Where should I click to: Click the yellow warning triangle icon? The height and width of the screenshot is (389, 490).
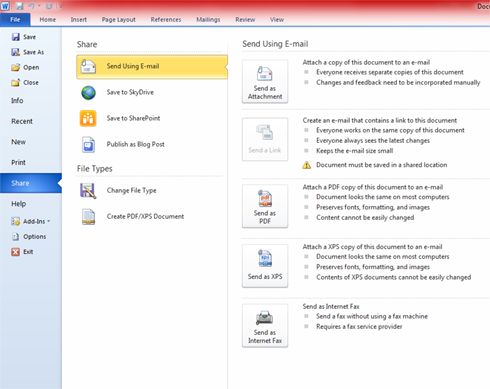(306, 165)
